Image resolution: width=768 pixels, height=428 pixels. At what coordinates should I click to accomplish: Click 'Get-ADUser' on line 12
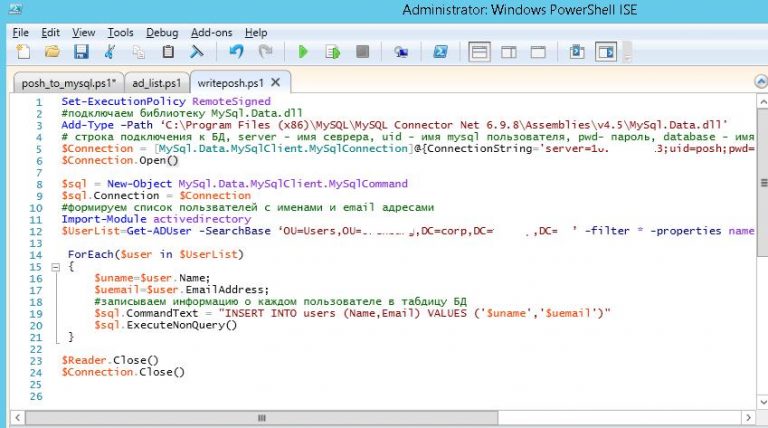click(159, 231)
